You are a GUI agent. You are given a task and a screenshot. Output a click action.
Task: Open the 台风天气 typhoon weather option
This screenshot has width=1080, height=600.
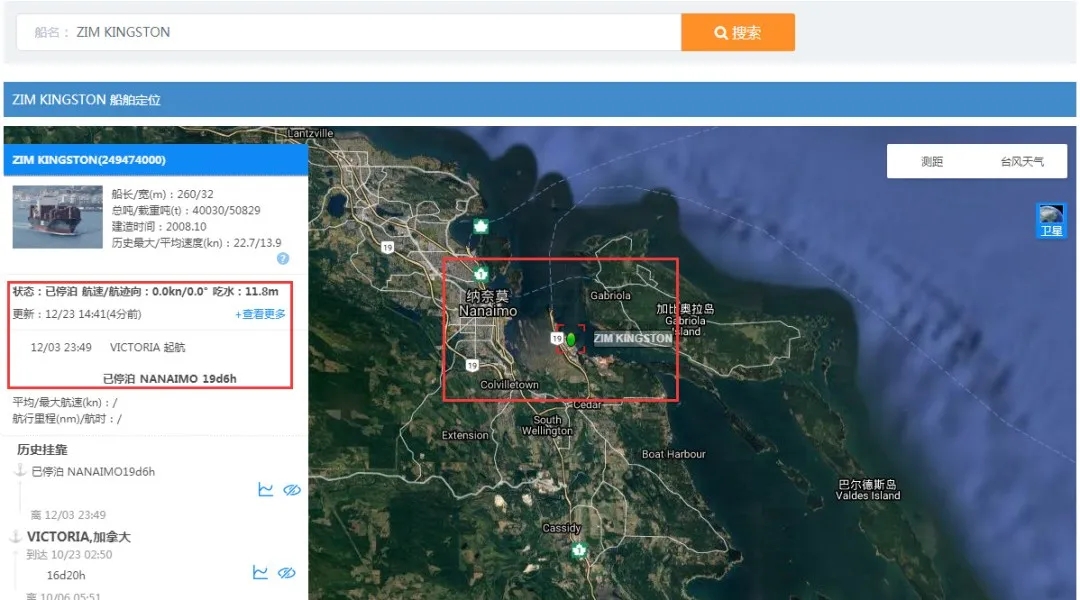tap(1022, 162)
